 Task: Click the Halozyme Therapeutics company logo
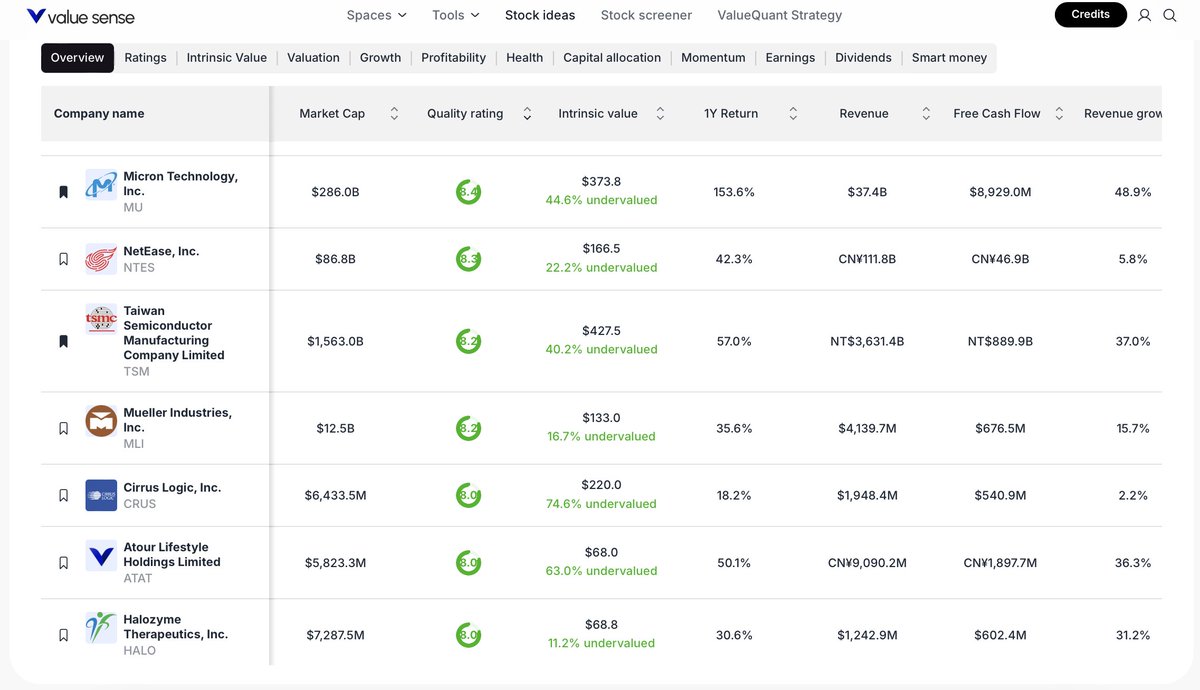click(101, 627)
